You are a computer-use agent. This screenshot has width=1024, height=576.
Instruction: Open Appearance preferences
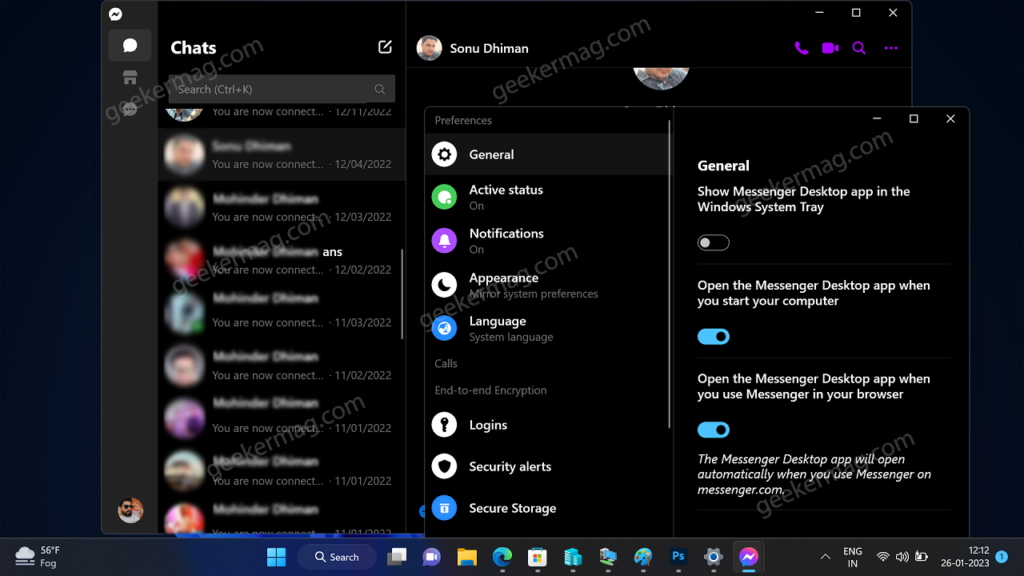tap(547, 285)
